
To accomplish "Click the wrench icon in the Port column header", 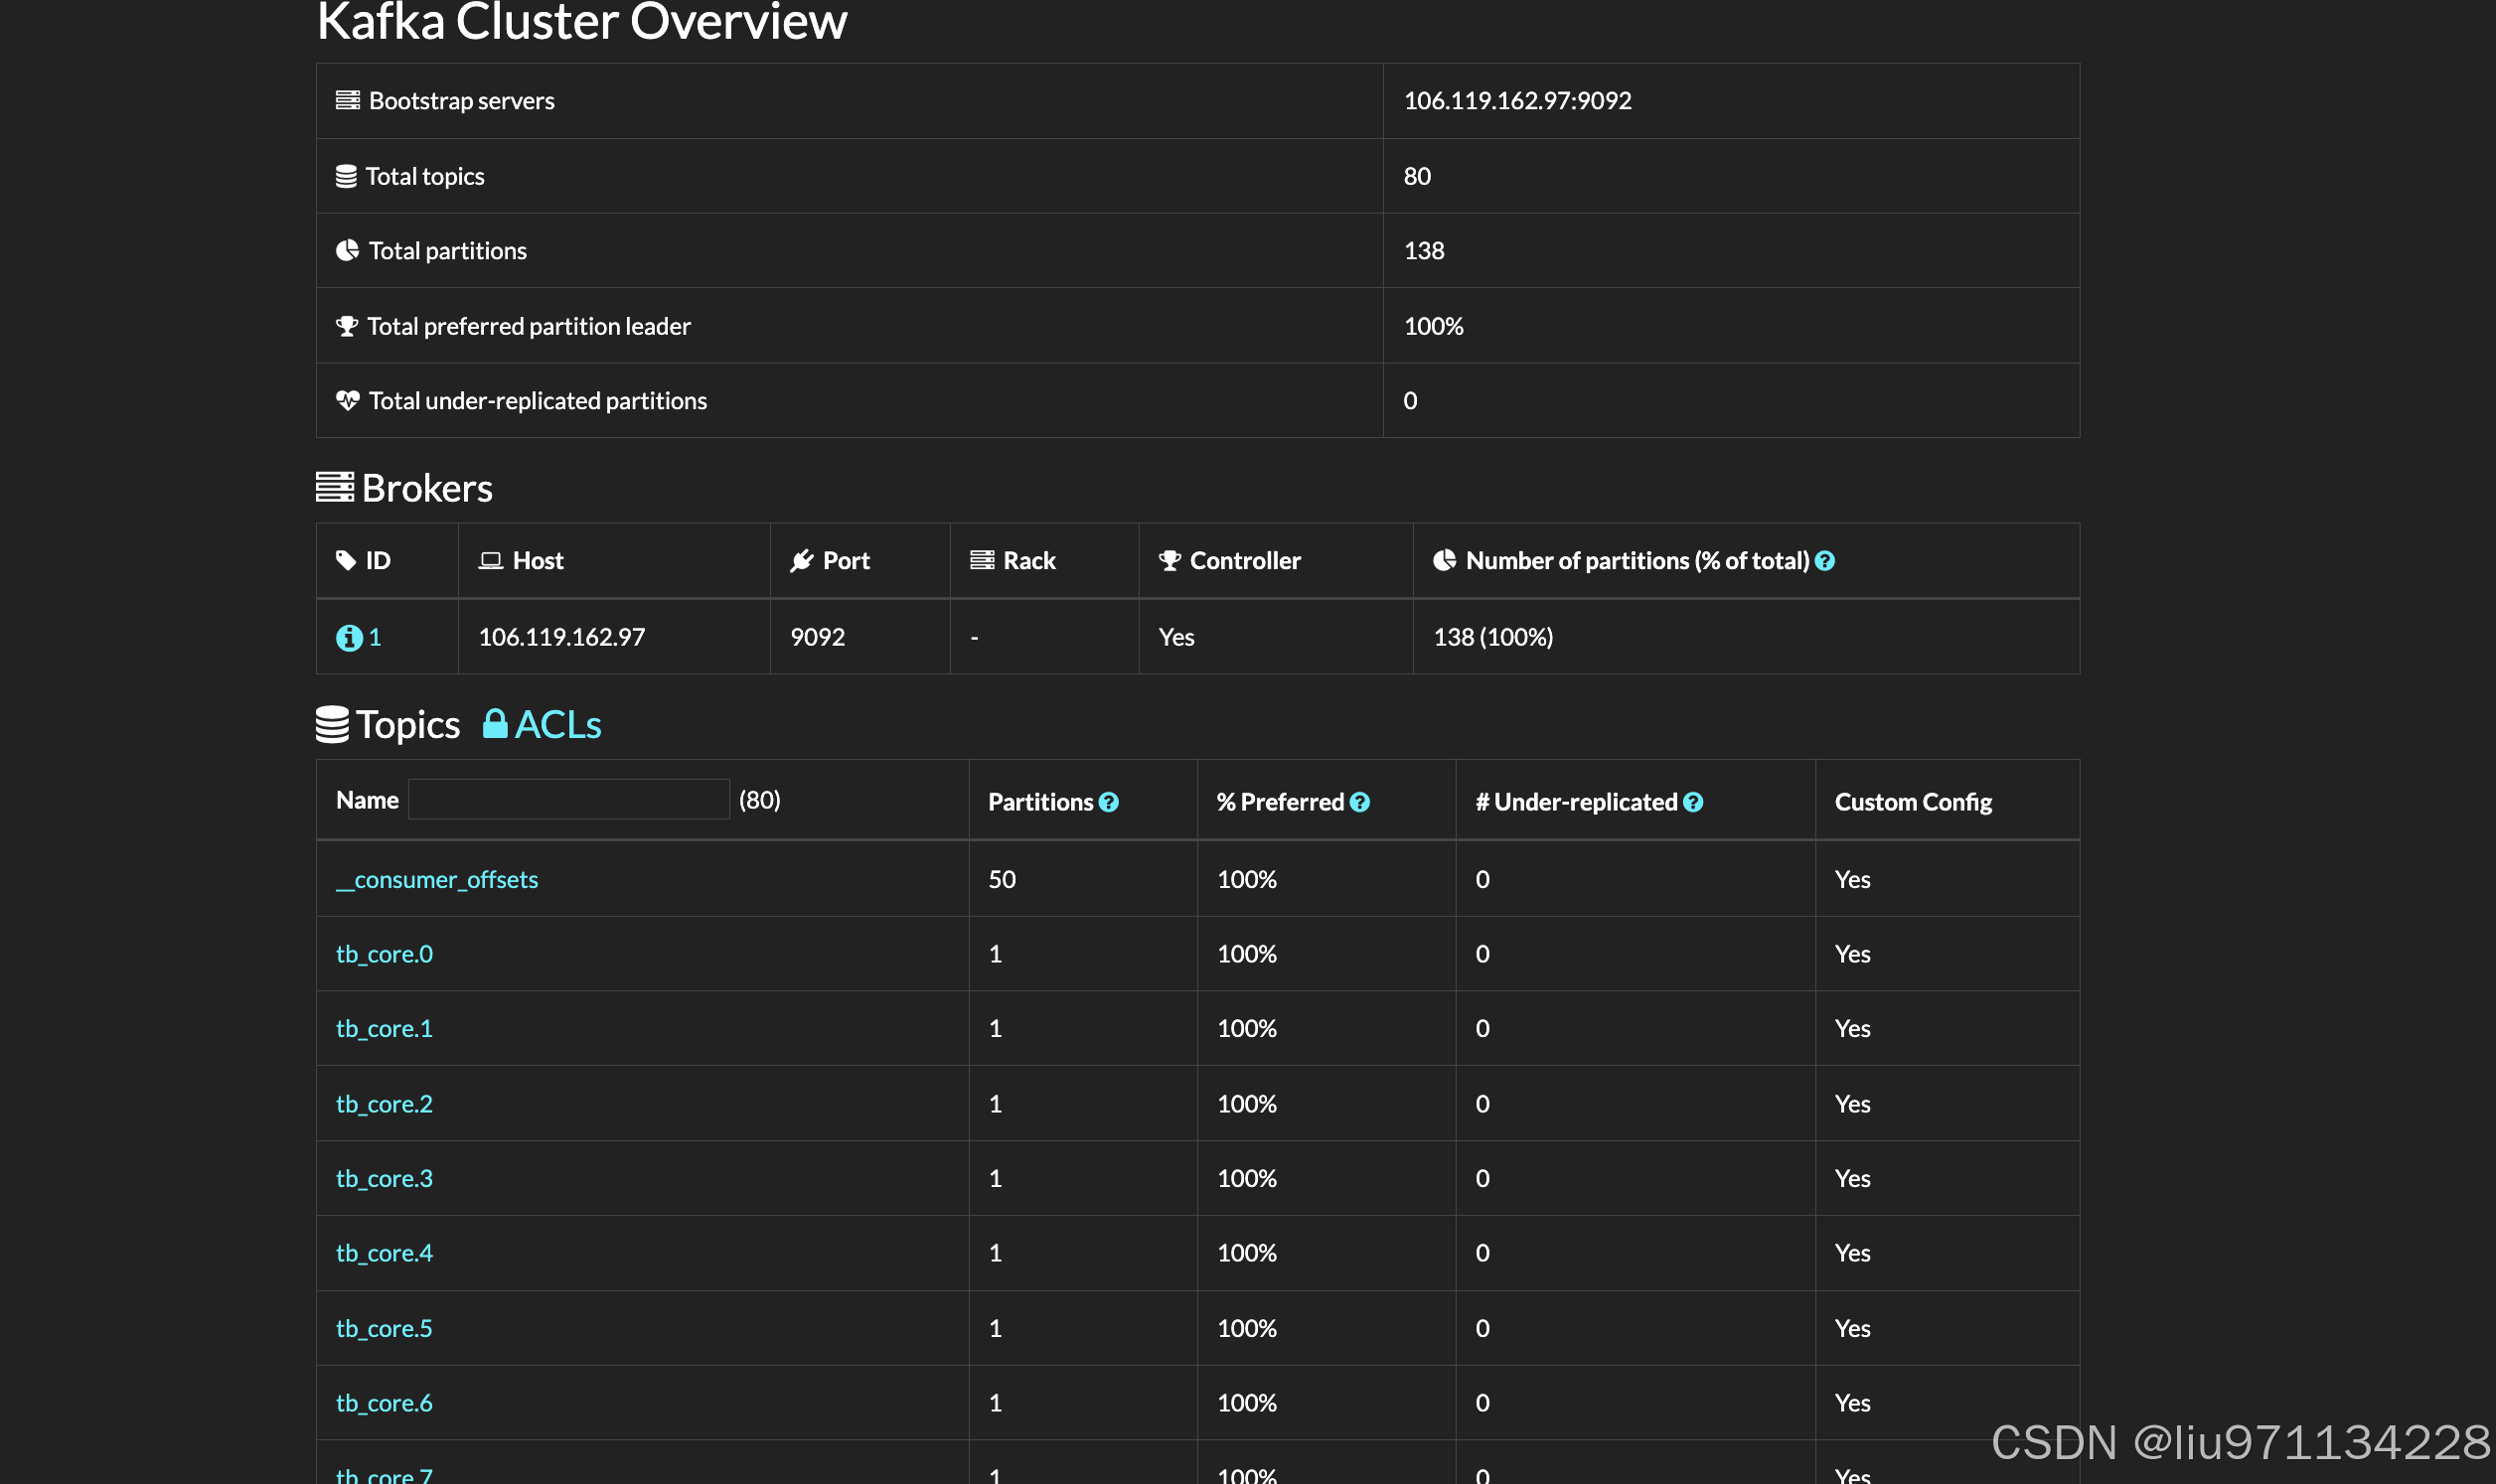I will coord(803,560).
